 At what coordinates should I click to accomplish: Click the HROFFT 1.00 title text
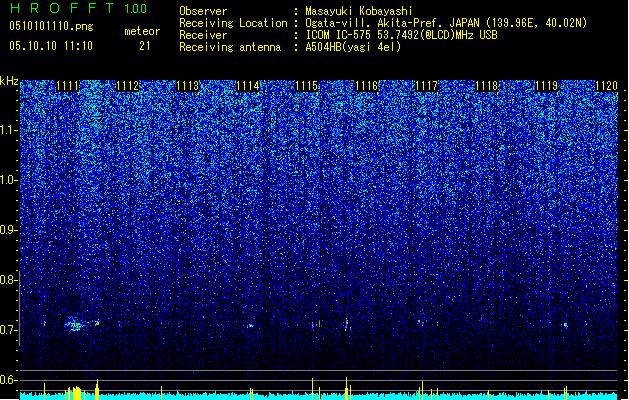pyautogui.click(x=78, y=8)
